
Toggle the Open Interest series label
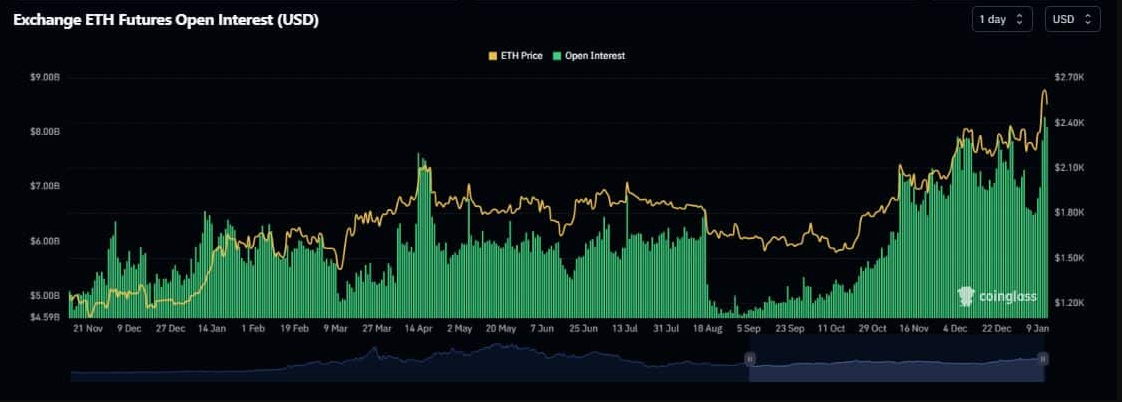point(594,56)
